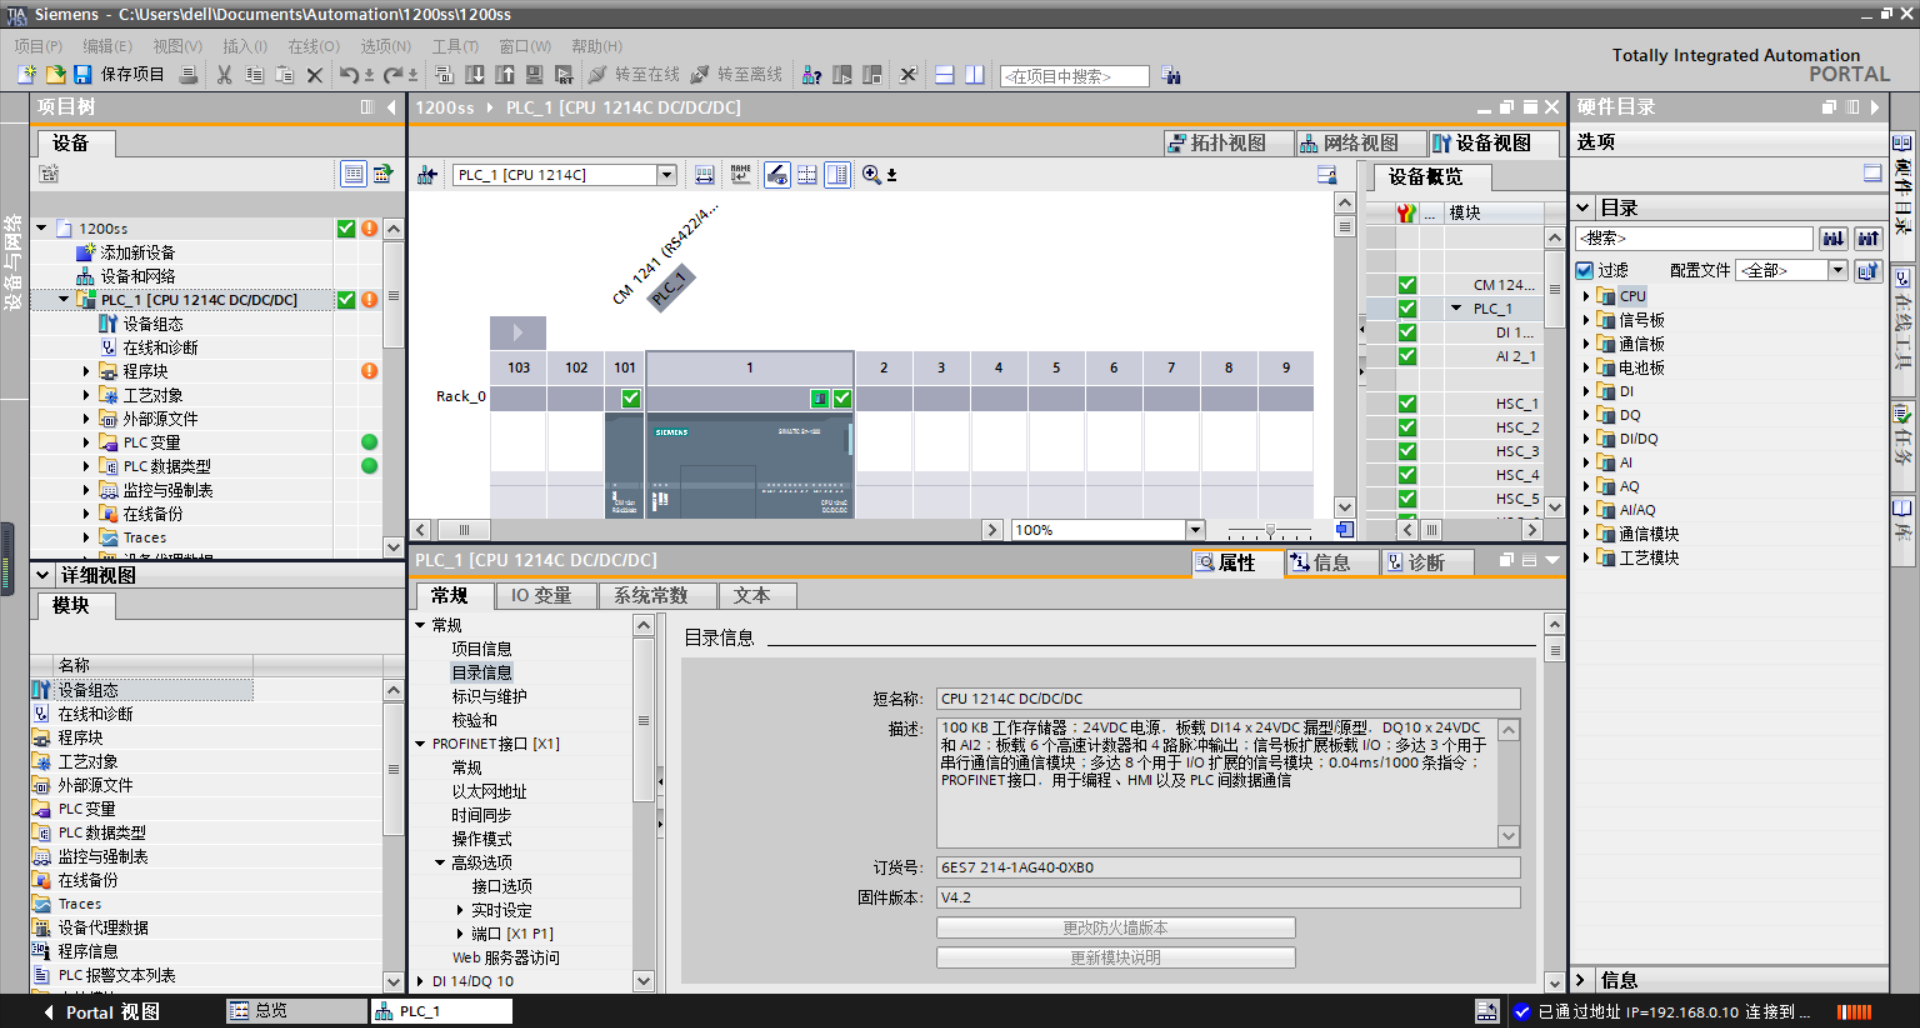Toggle the 过滤 filter checkbox in catalog
This screenshot has height=1028, width=1920.
point(1585,270)
